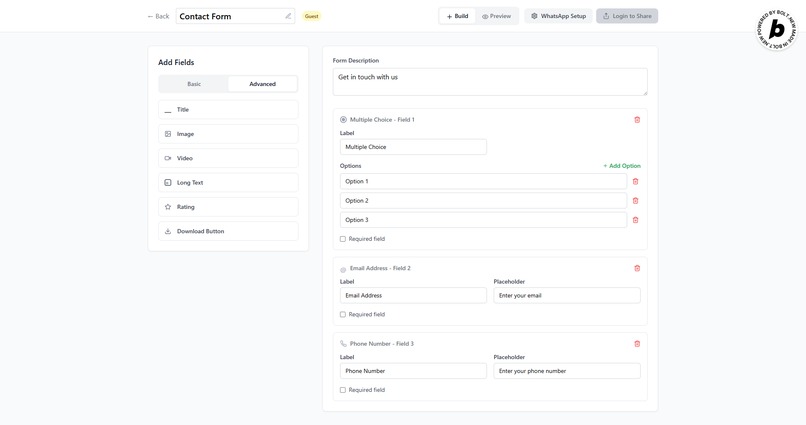Add a Long Text field
The height and width of the screenshot is (425, 806).
pyautogui.click(x=228, y=182)
